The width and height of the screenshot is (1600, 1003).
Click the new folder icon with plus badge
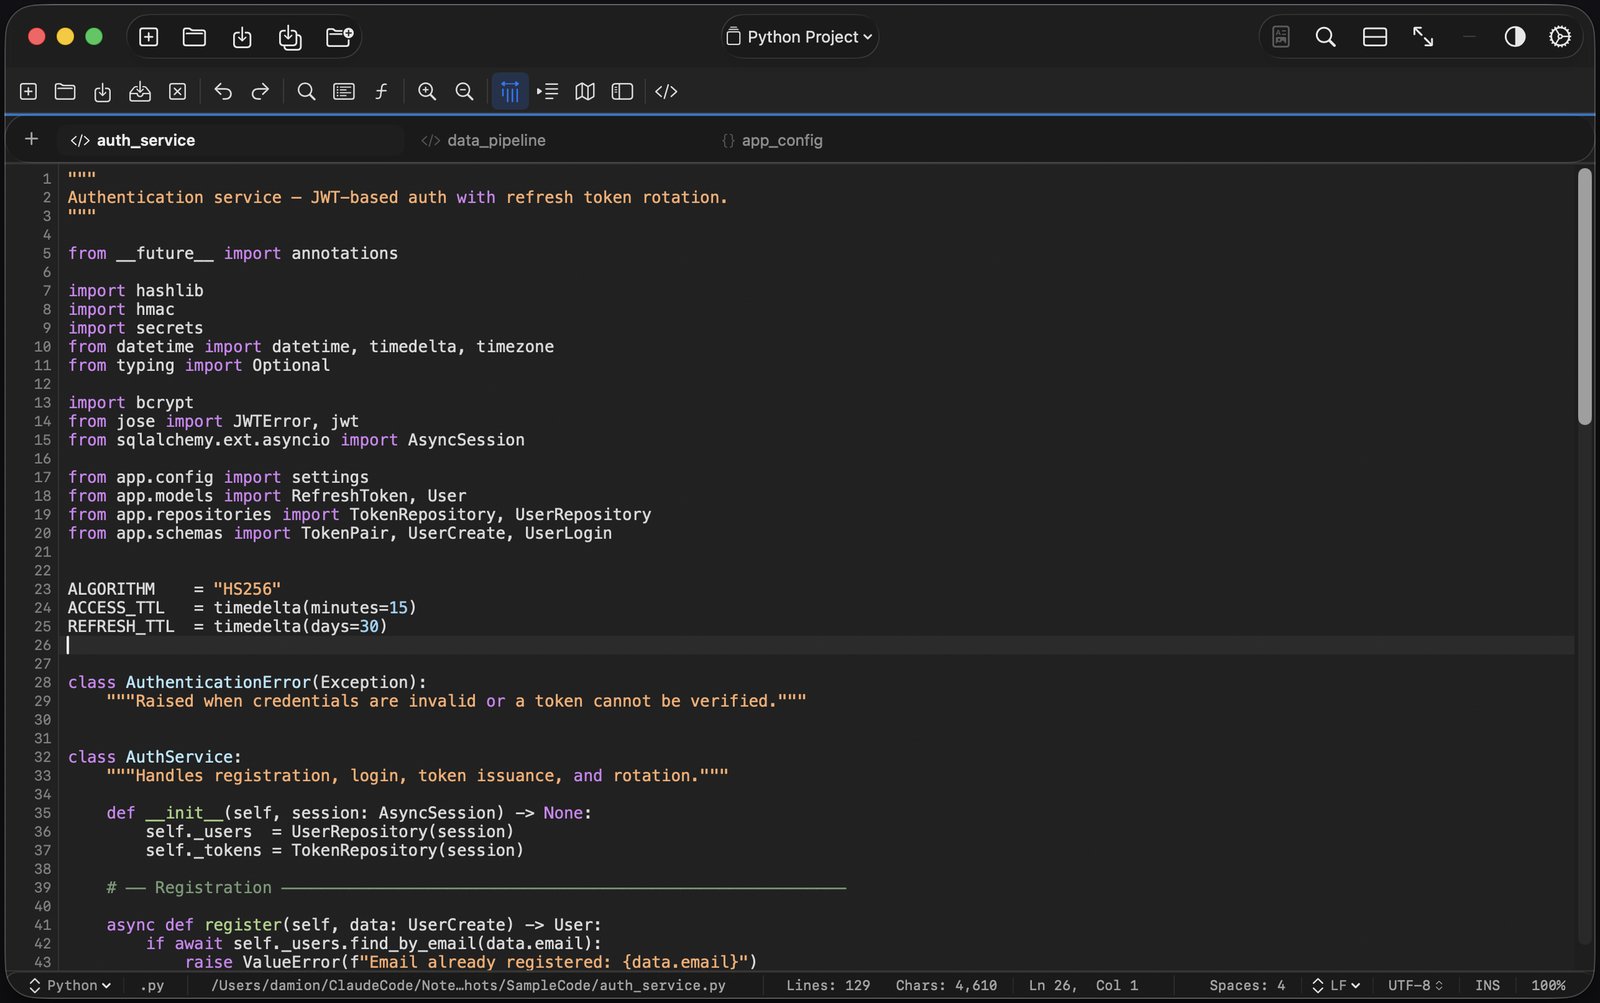339,37
